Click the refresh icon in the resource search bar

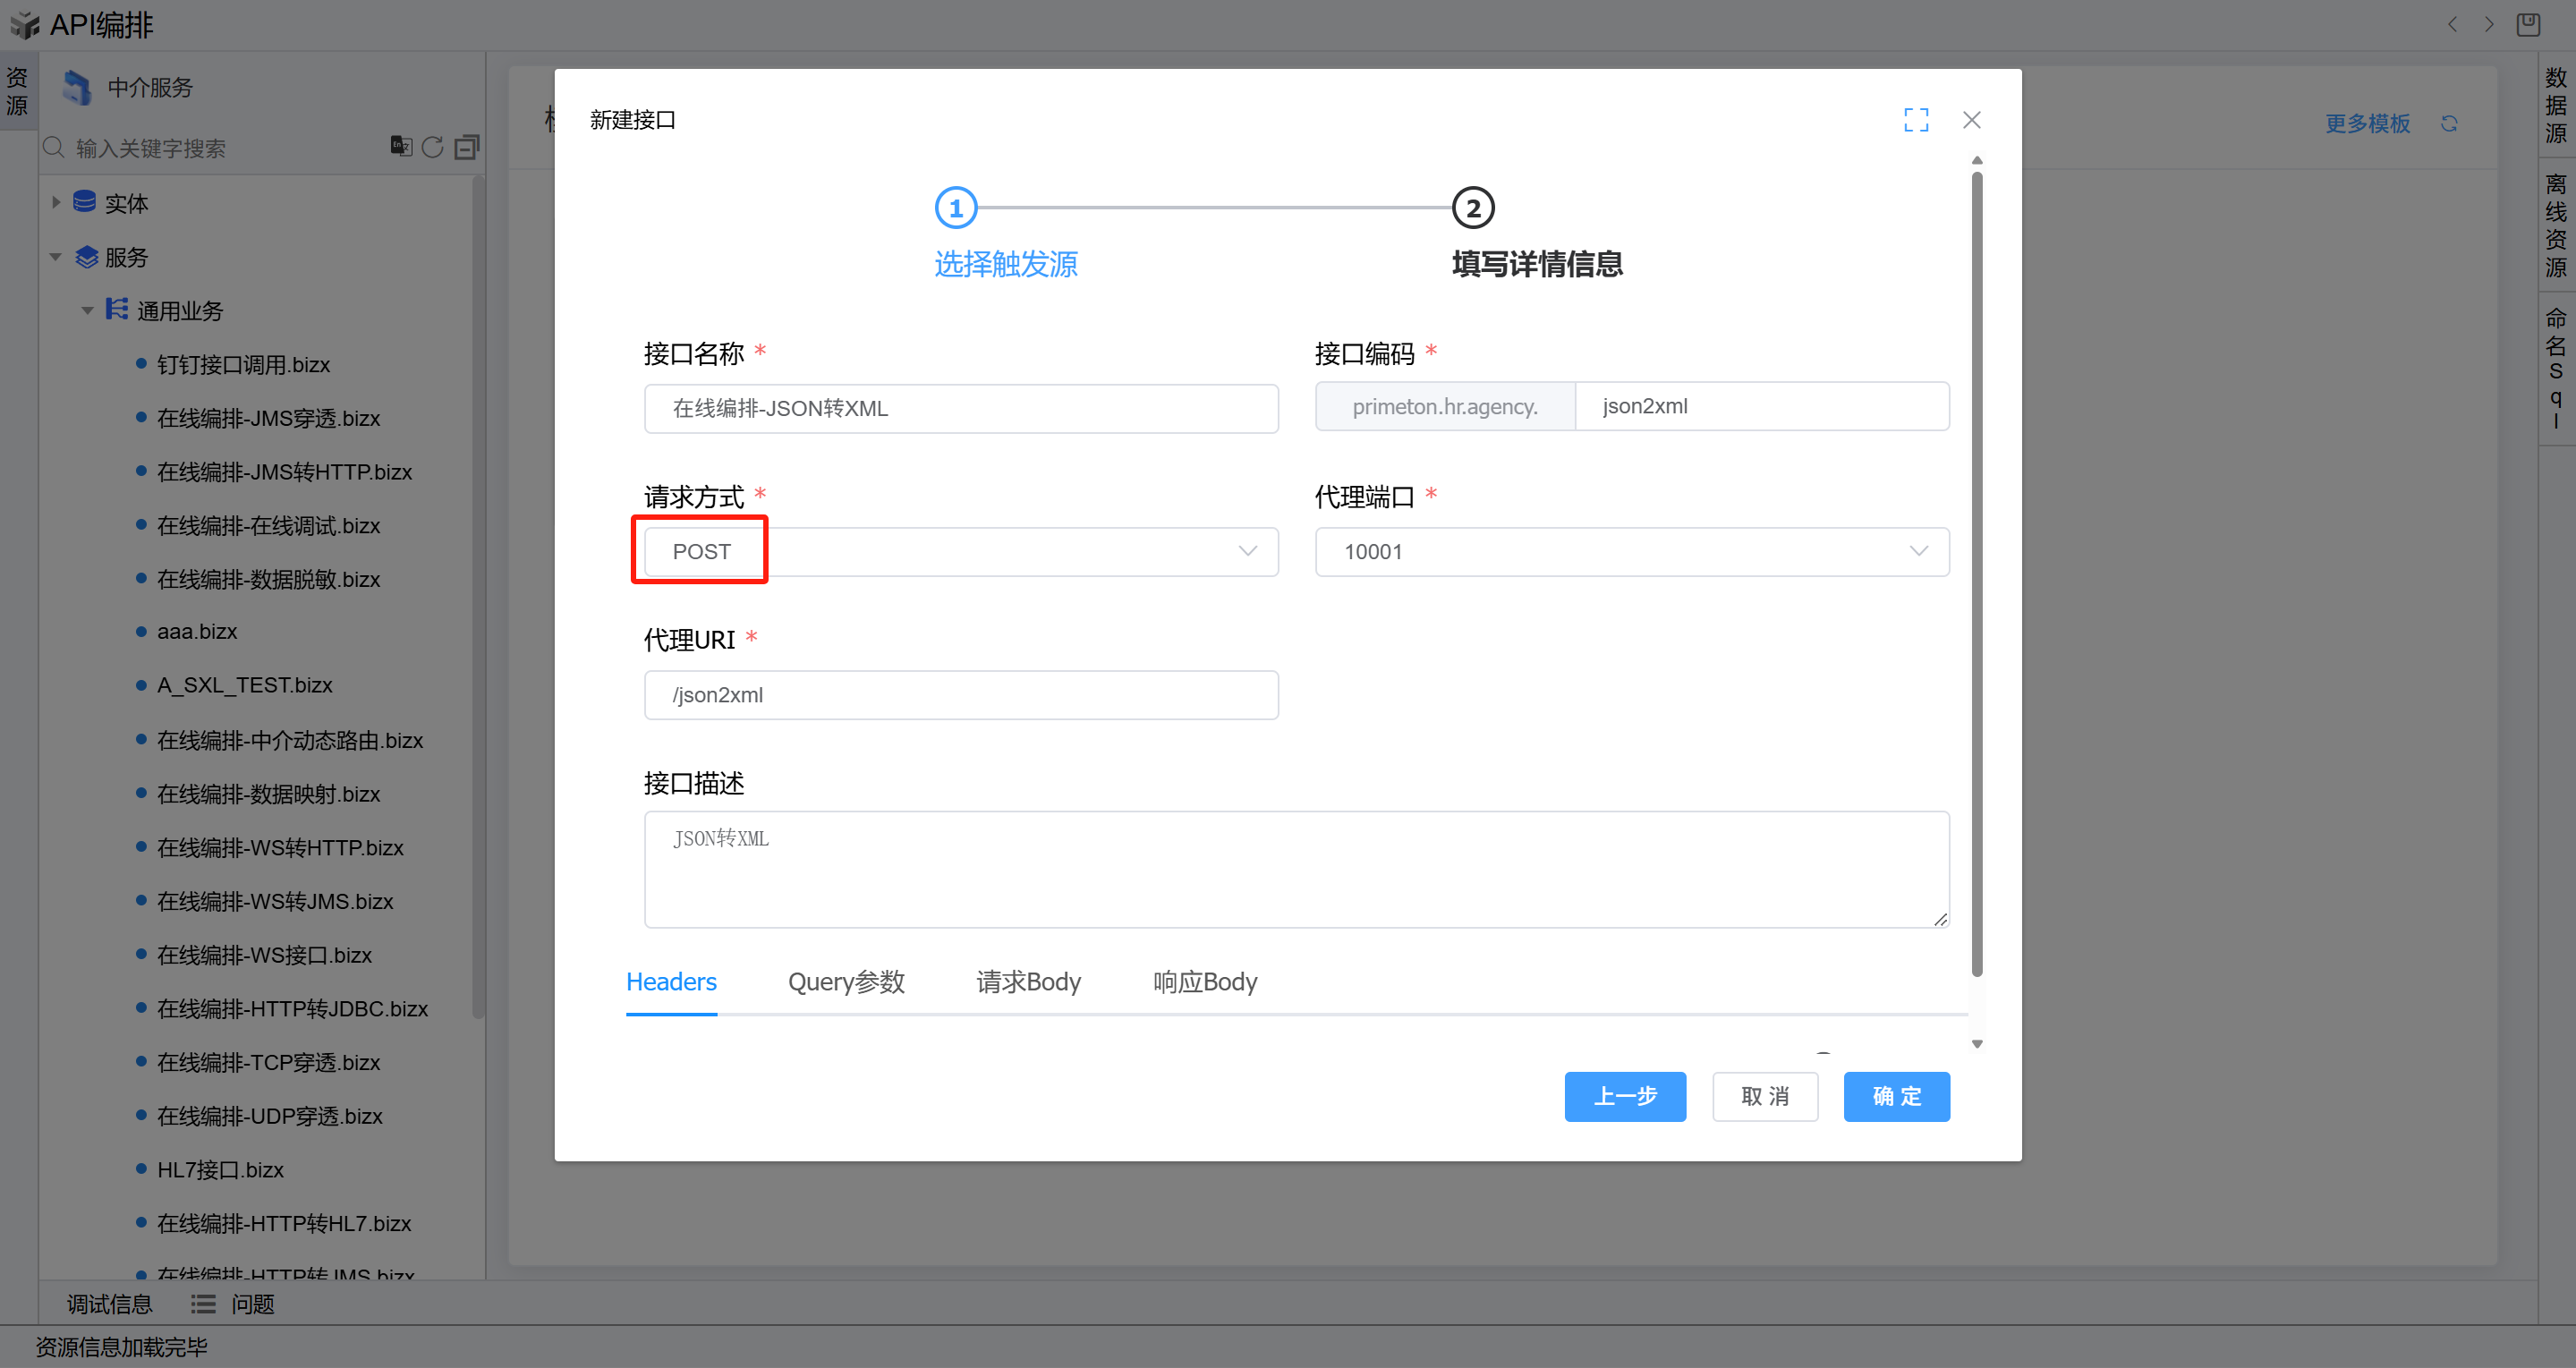click(x=432, y=148)
